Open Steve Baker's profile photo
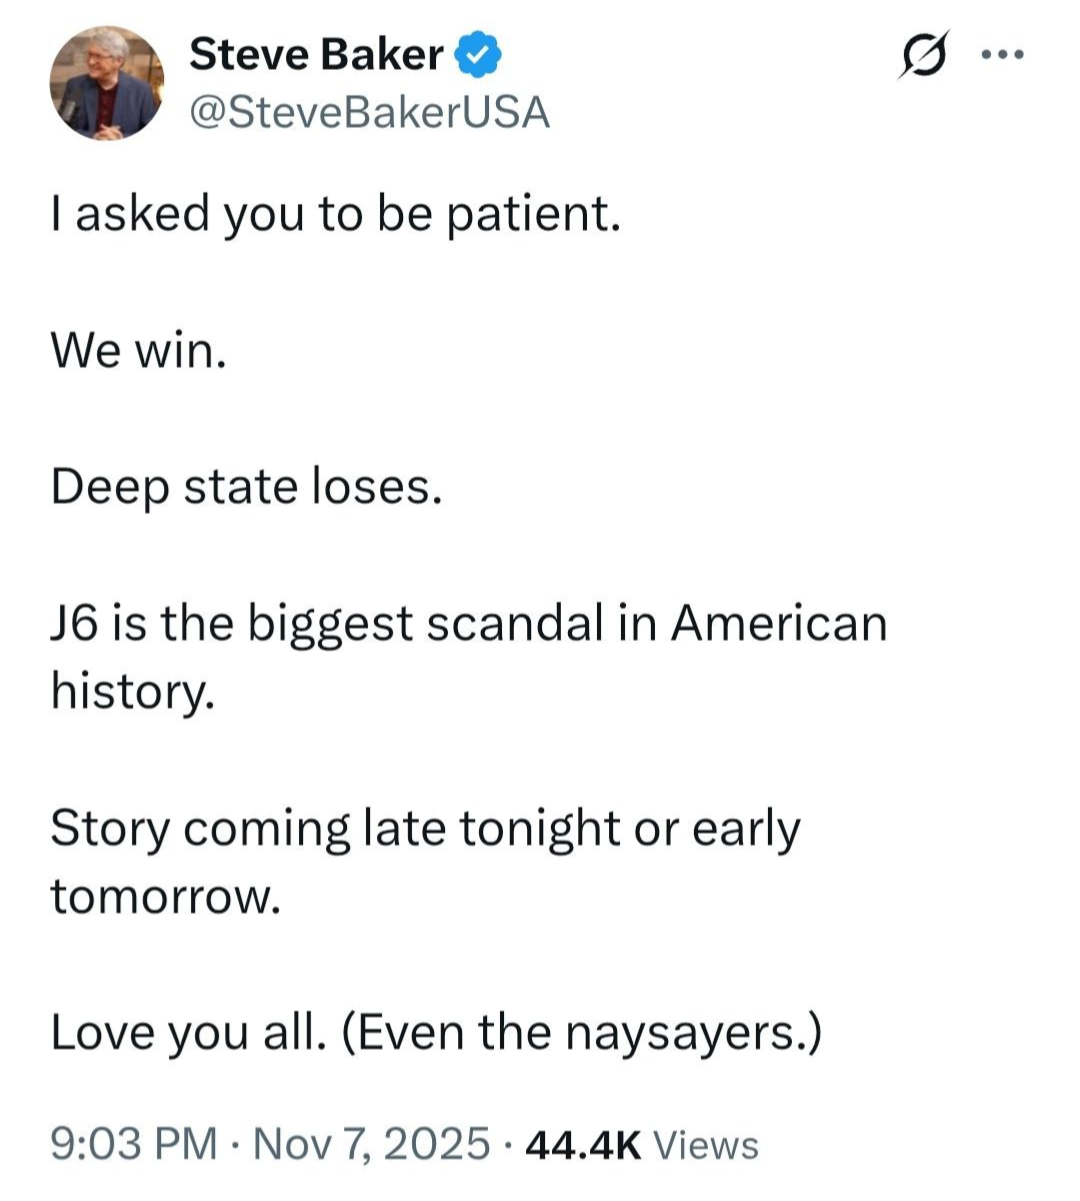 (x=106, y=82)
